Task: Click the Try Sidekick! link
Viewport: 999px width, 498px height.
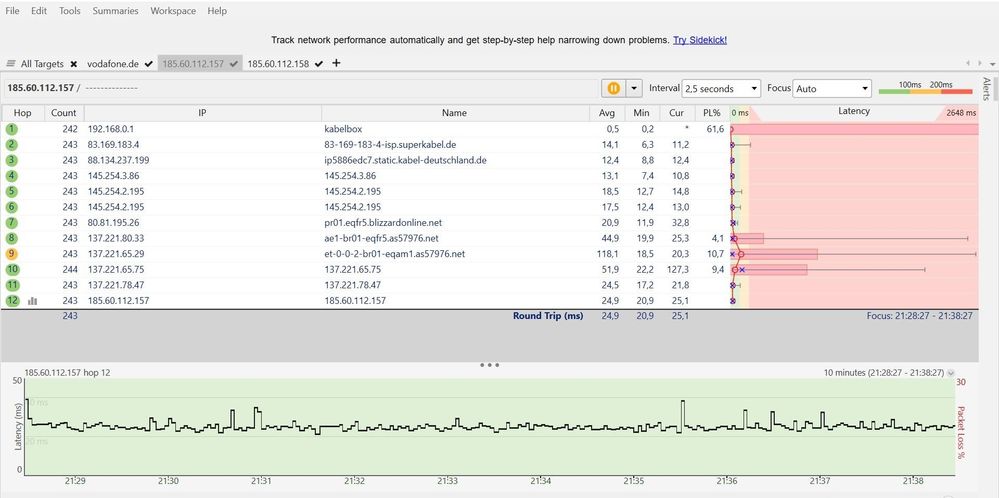Action: (x=699, y=40)
